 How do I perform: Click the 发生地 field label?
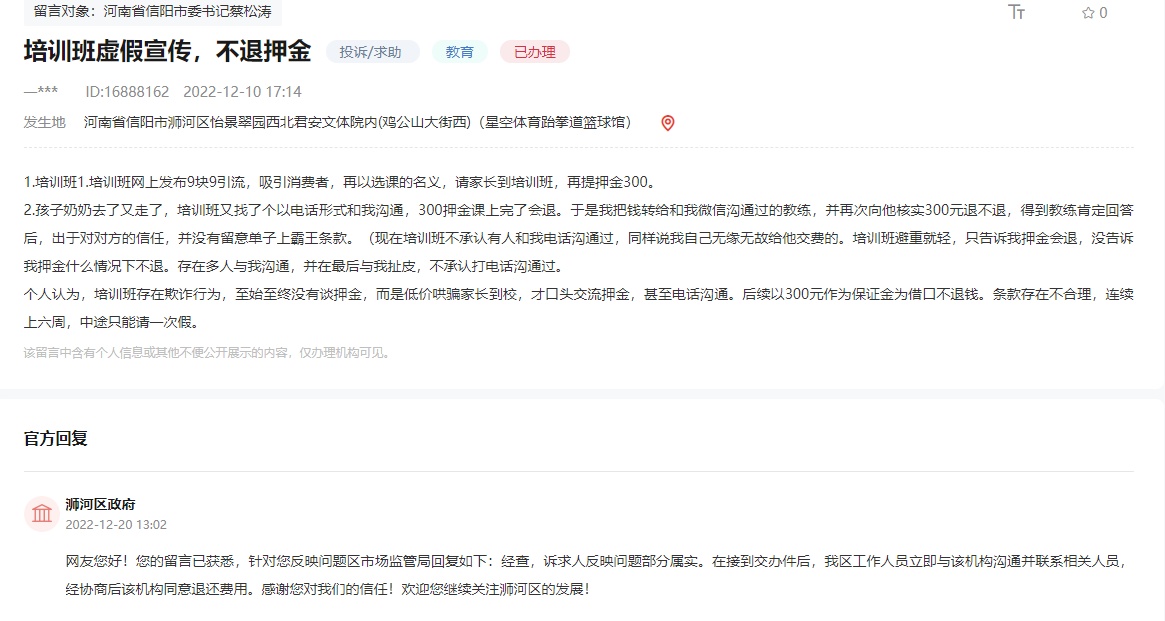(x=45, y=122)
